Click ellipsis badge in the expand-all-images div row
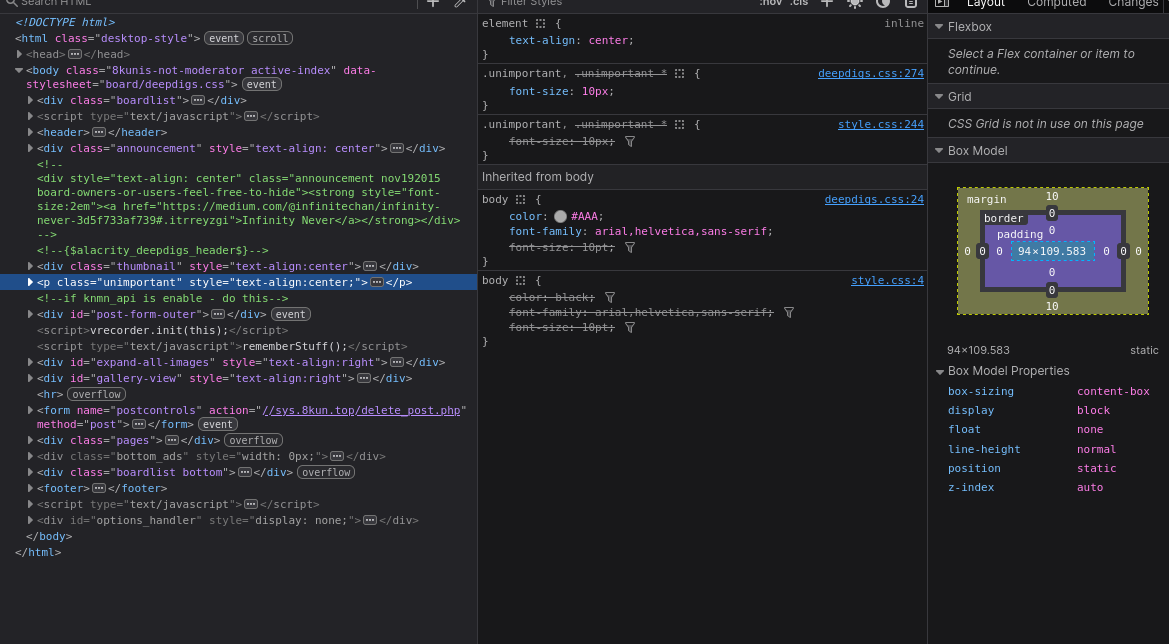1169x644 pixels. point(397,362)
